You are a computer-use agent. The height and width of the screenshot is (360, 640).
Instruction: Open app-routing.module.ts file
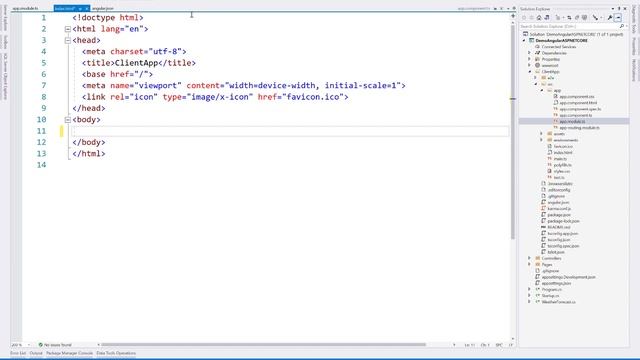tap(580, 128)
